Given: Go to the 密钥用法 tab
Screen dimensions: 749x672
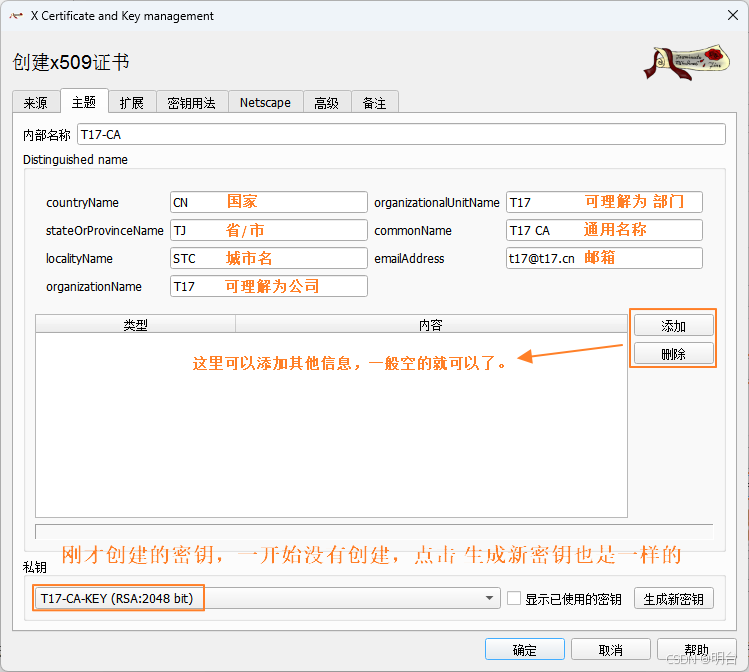Looking at the screenshot, I should pos(192,102).
